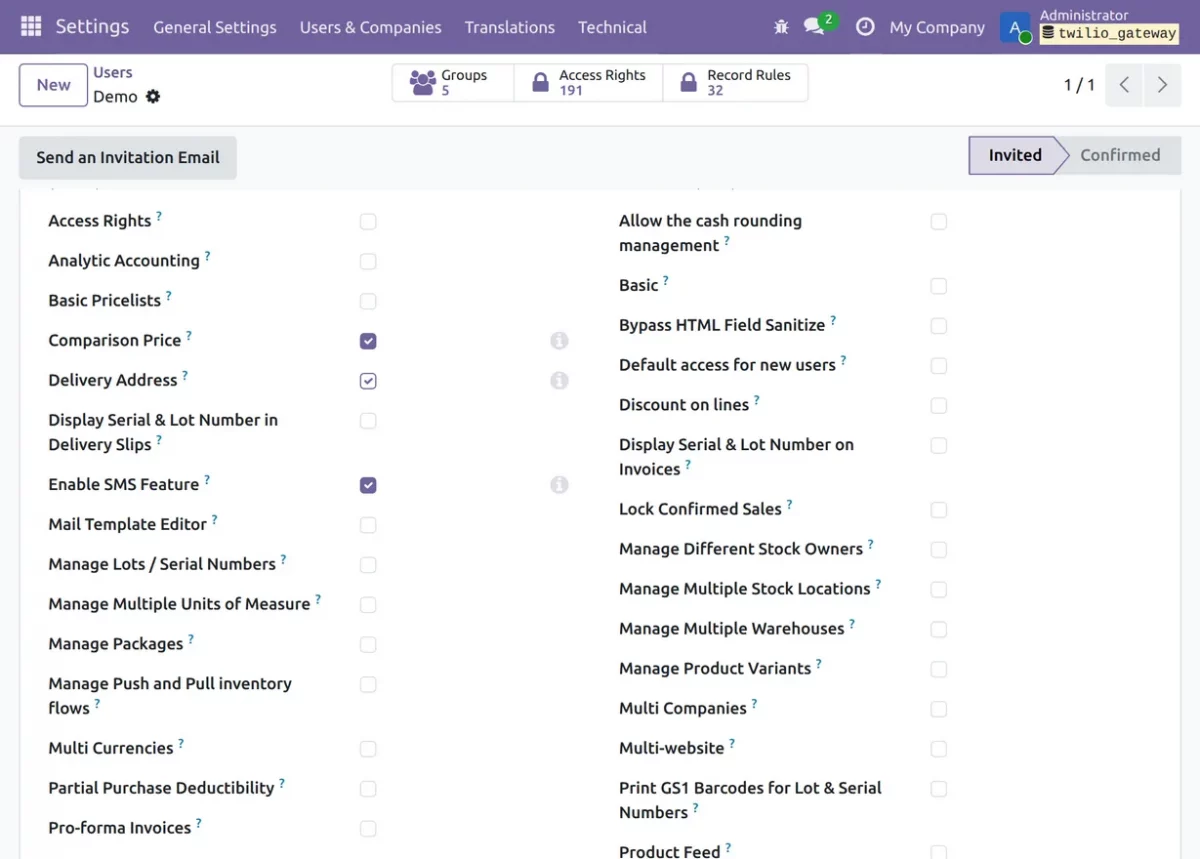Tick the Mail Template Editor checkbox

coord(368,525)
